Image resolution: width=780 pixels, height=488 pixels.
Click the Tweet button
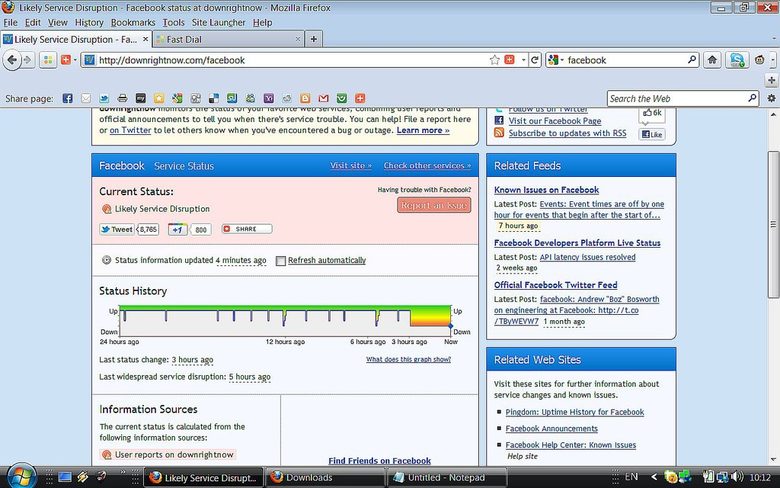117,229
